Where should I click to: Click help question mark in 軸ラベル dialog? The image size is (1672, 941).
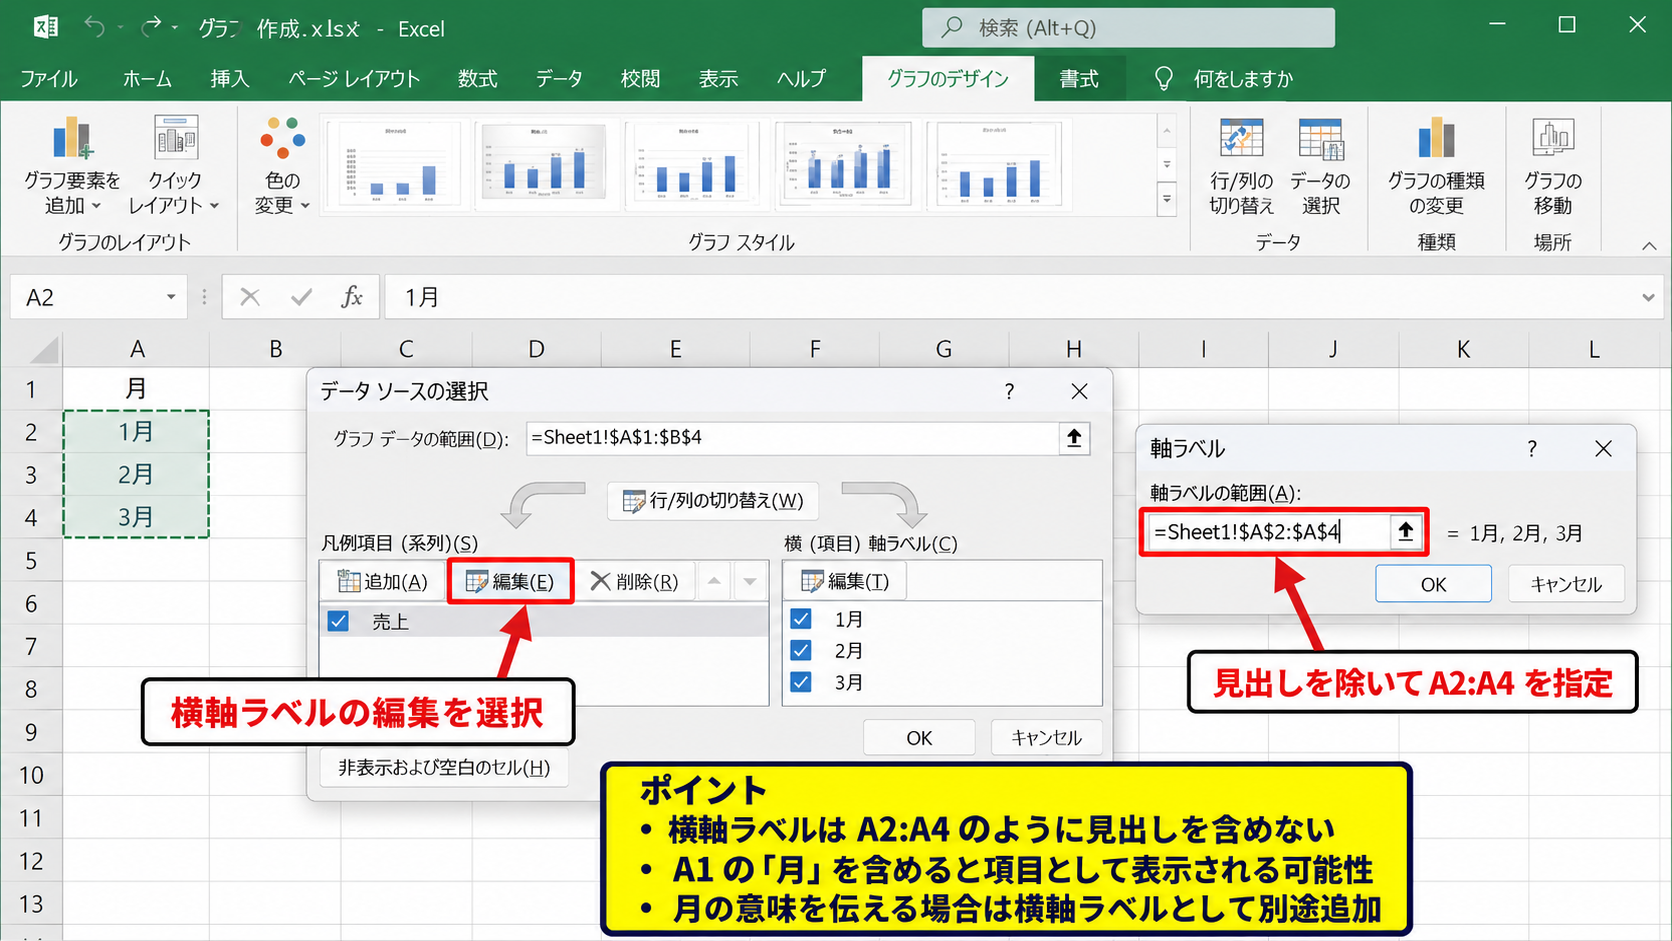[x=1532, y=449]
